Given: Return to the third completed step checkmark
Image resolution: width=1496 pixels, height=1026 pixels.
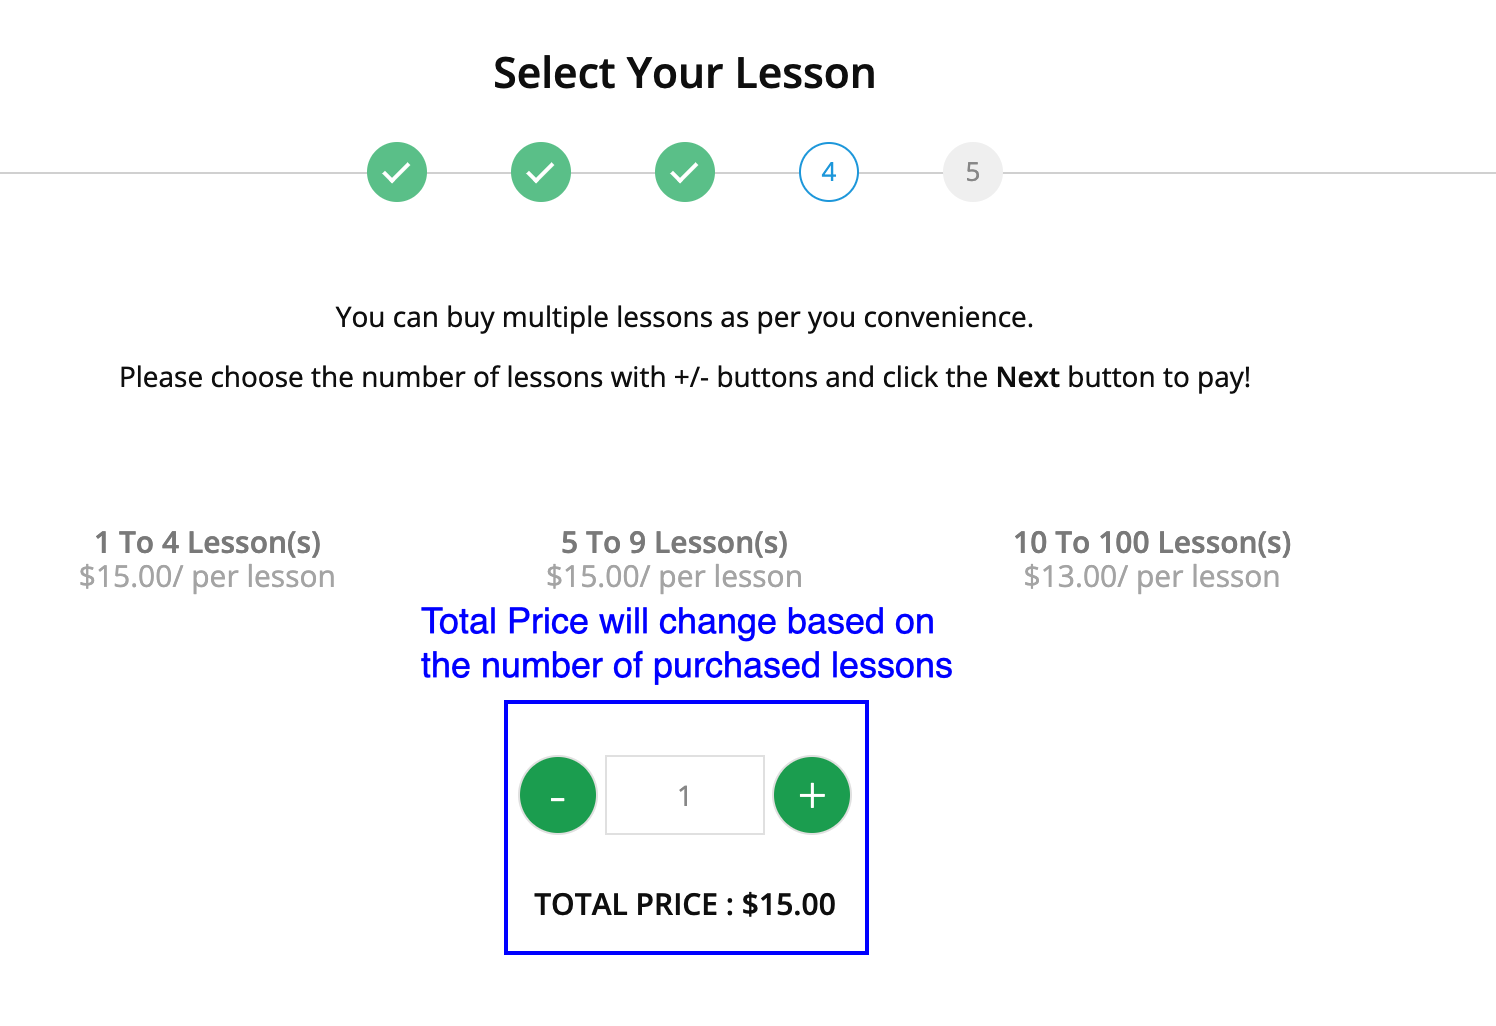Looking at the screenshot, I should coord(685,172).
